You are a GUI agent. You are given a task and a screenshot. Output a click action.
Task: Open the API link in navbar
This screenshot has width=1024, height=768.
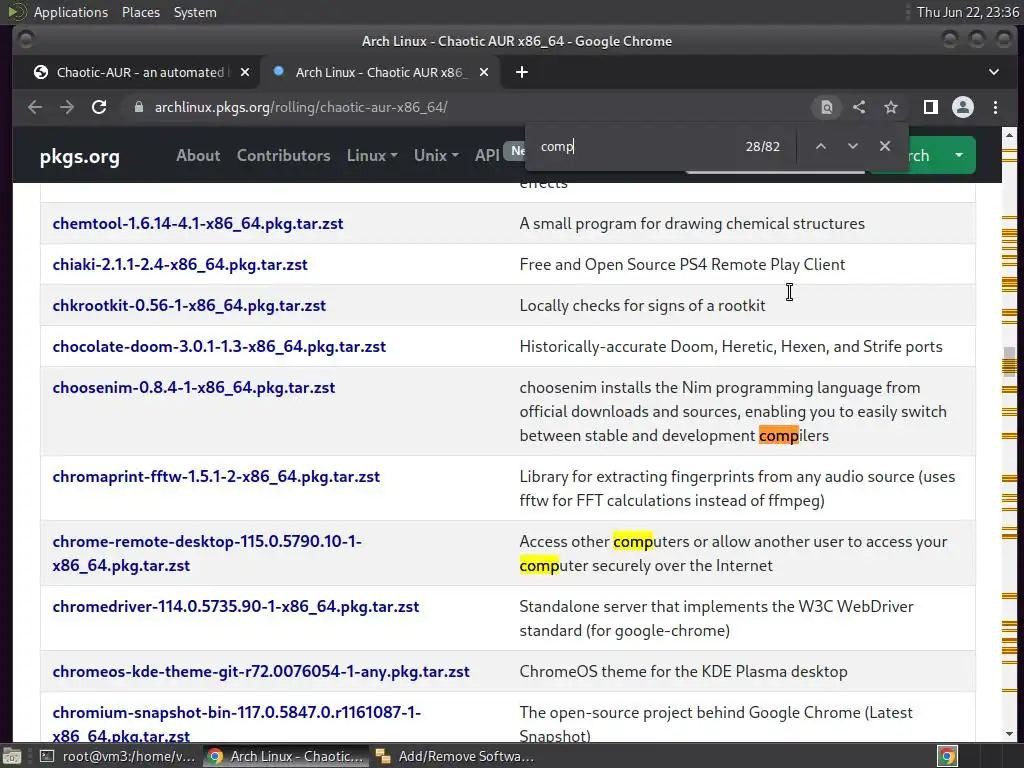click(487, 155)
